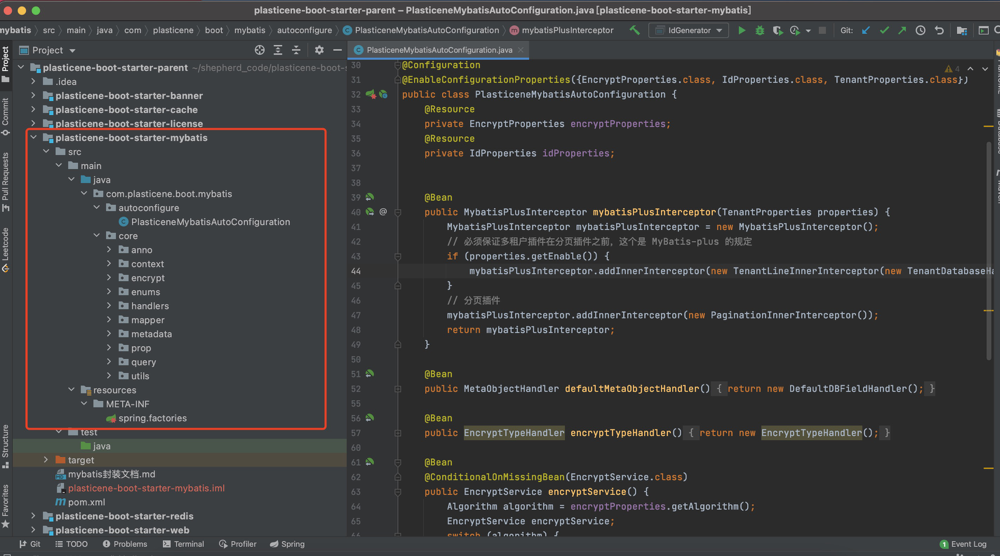Toggle the Structure side panel
Image resolution: width=1000 pixels, height=556 pixels.
5,446
